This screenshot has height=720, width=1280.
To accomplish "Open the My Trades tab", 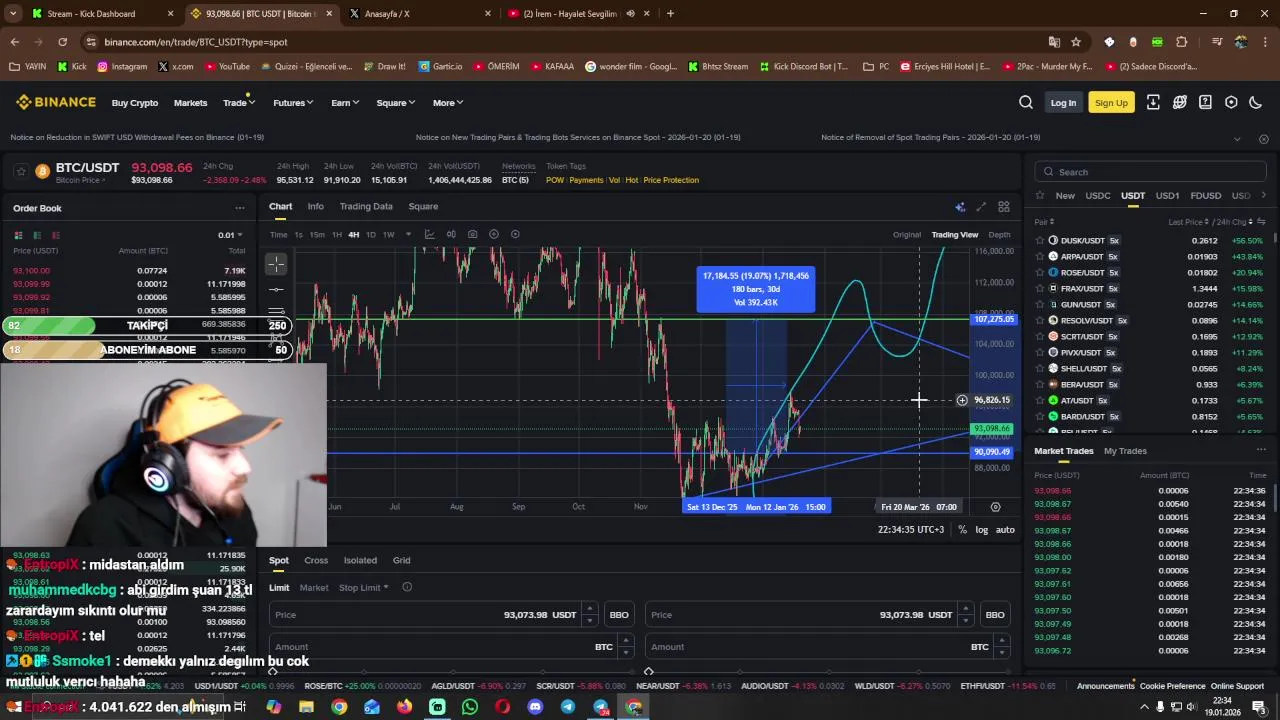I will pyautogui.click(x=1125, y=451).
